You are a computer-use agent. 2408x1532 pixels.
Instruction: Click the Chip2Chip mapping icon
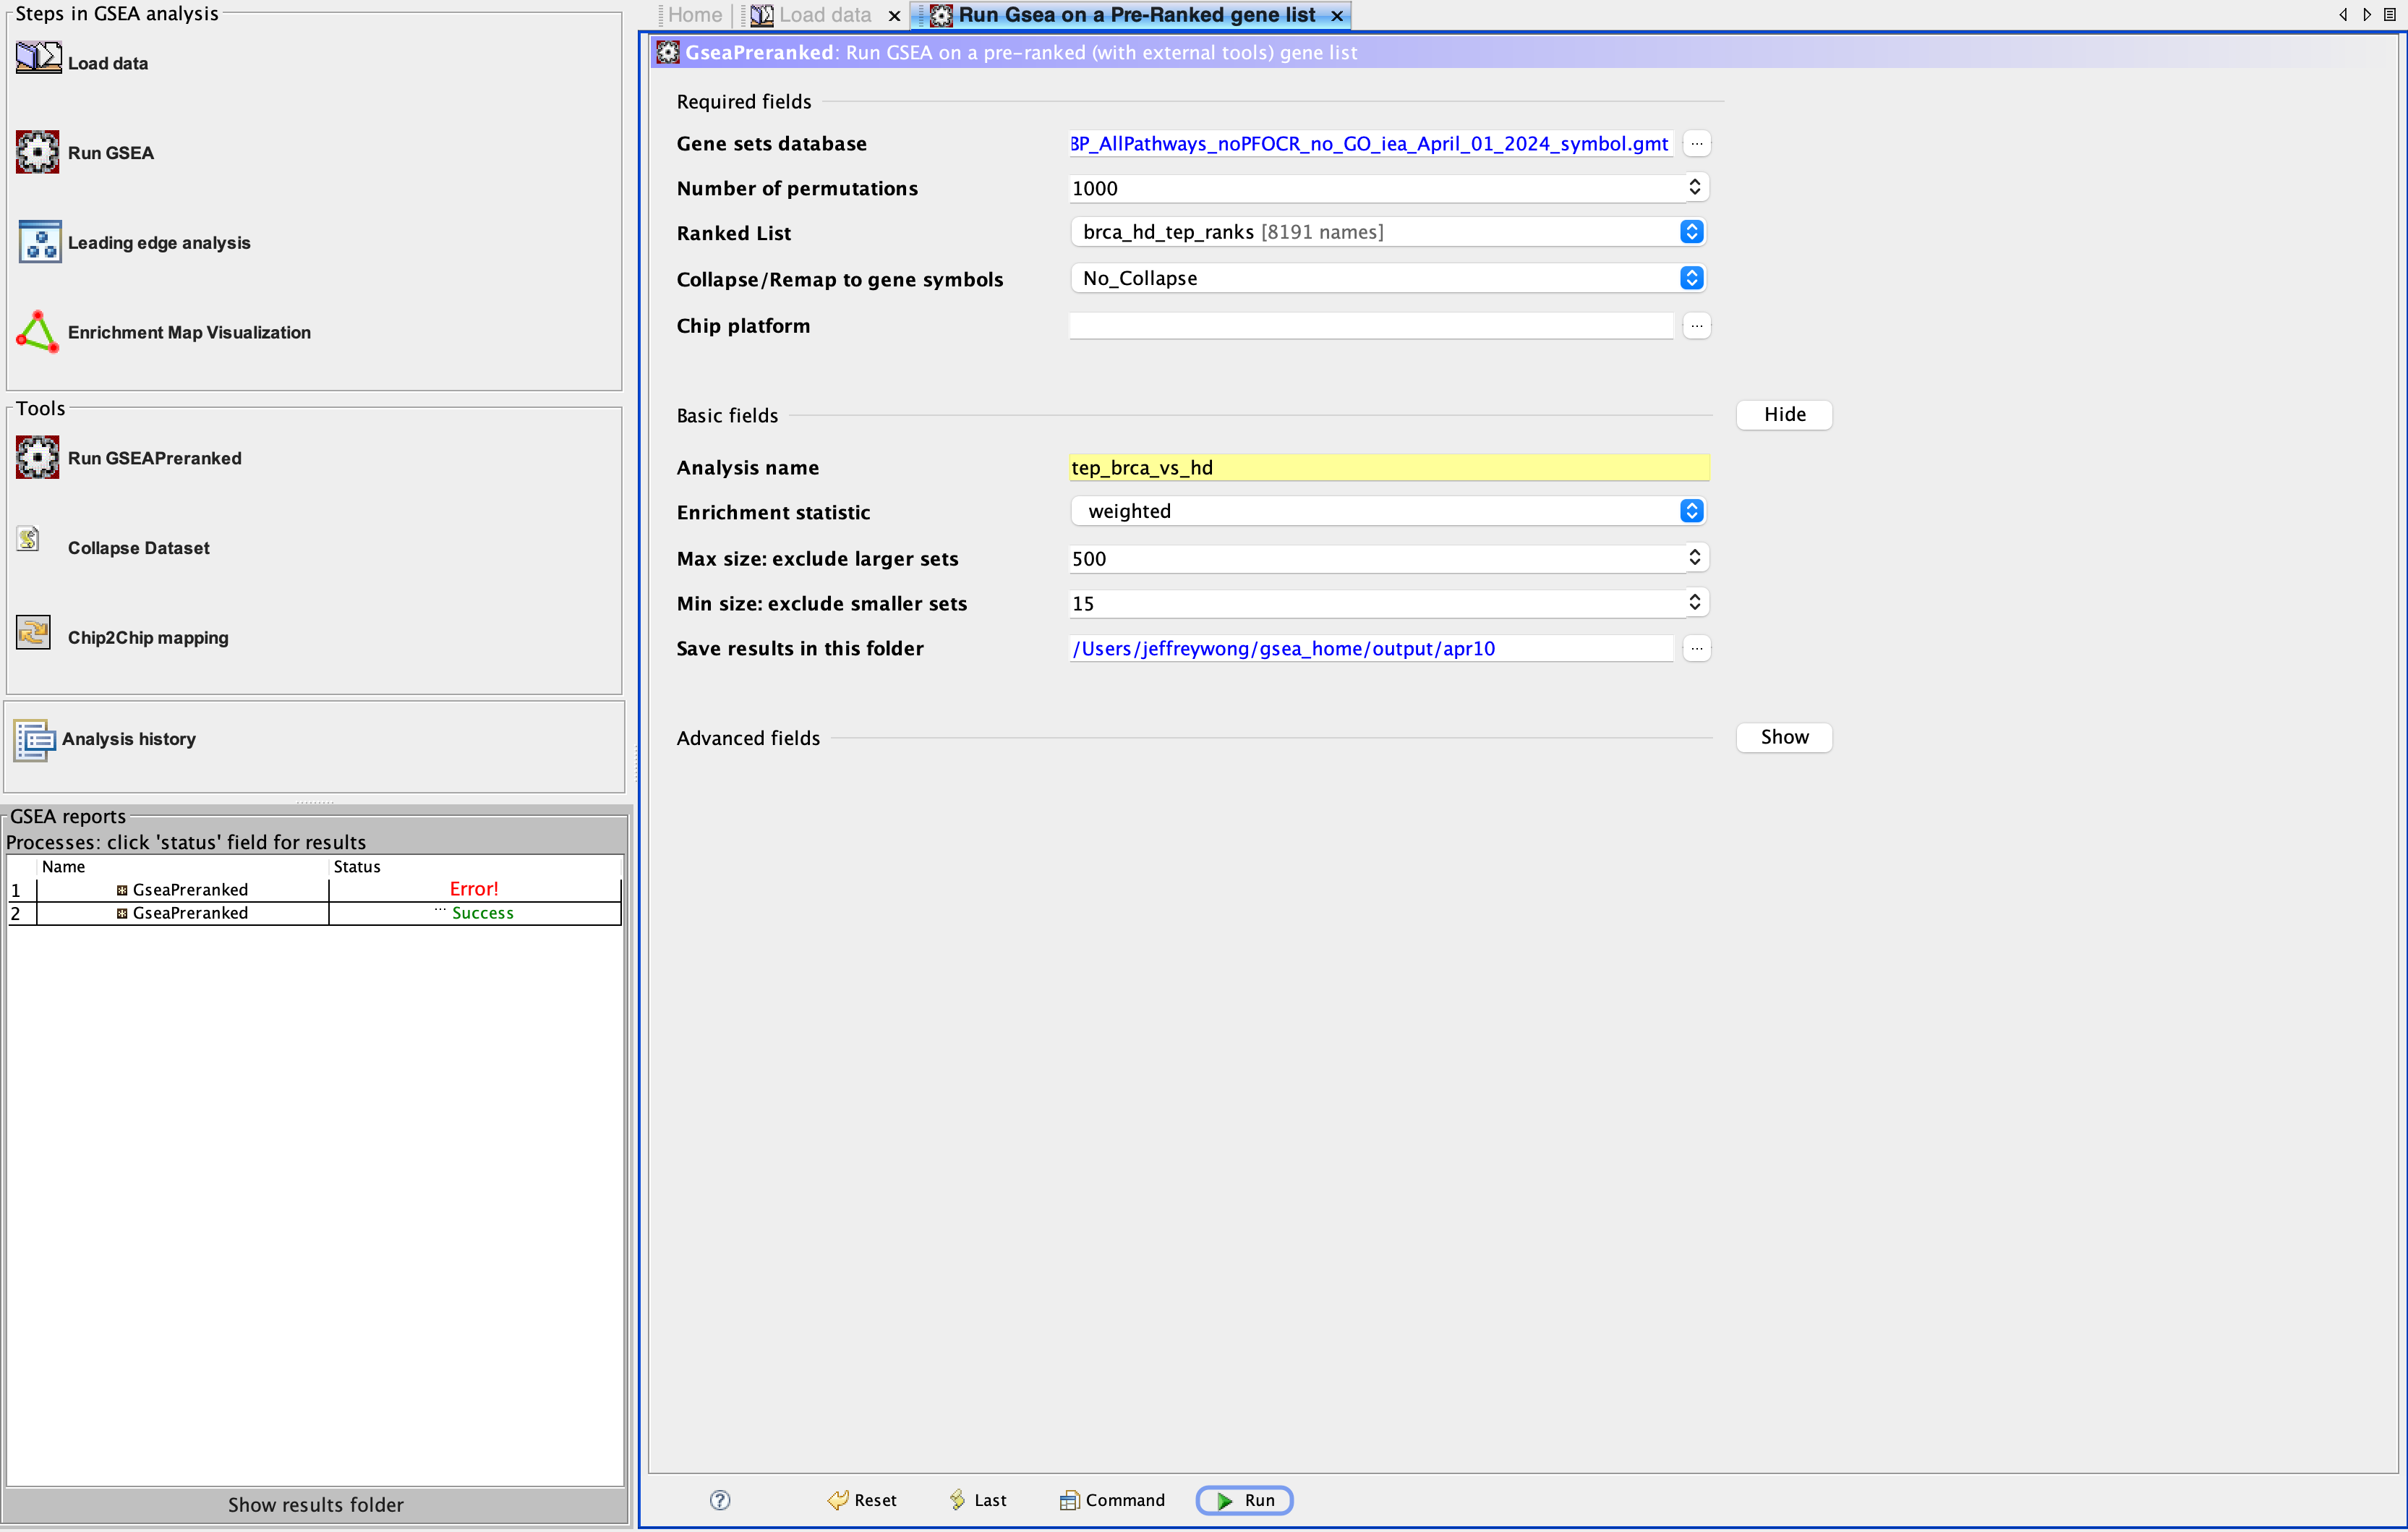click(33, 632)
